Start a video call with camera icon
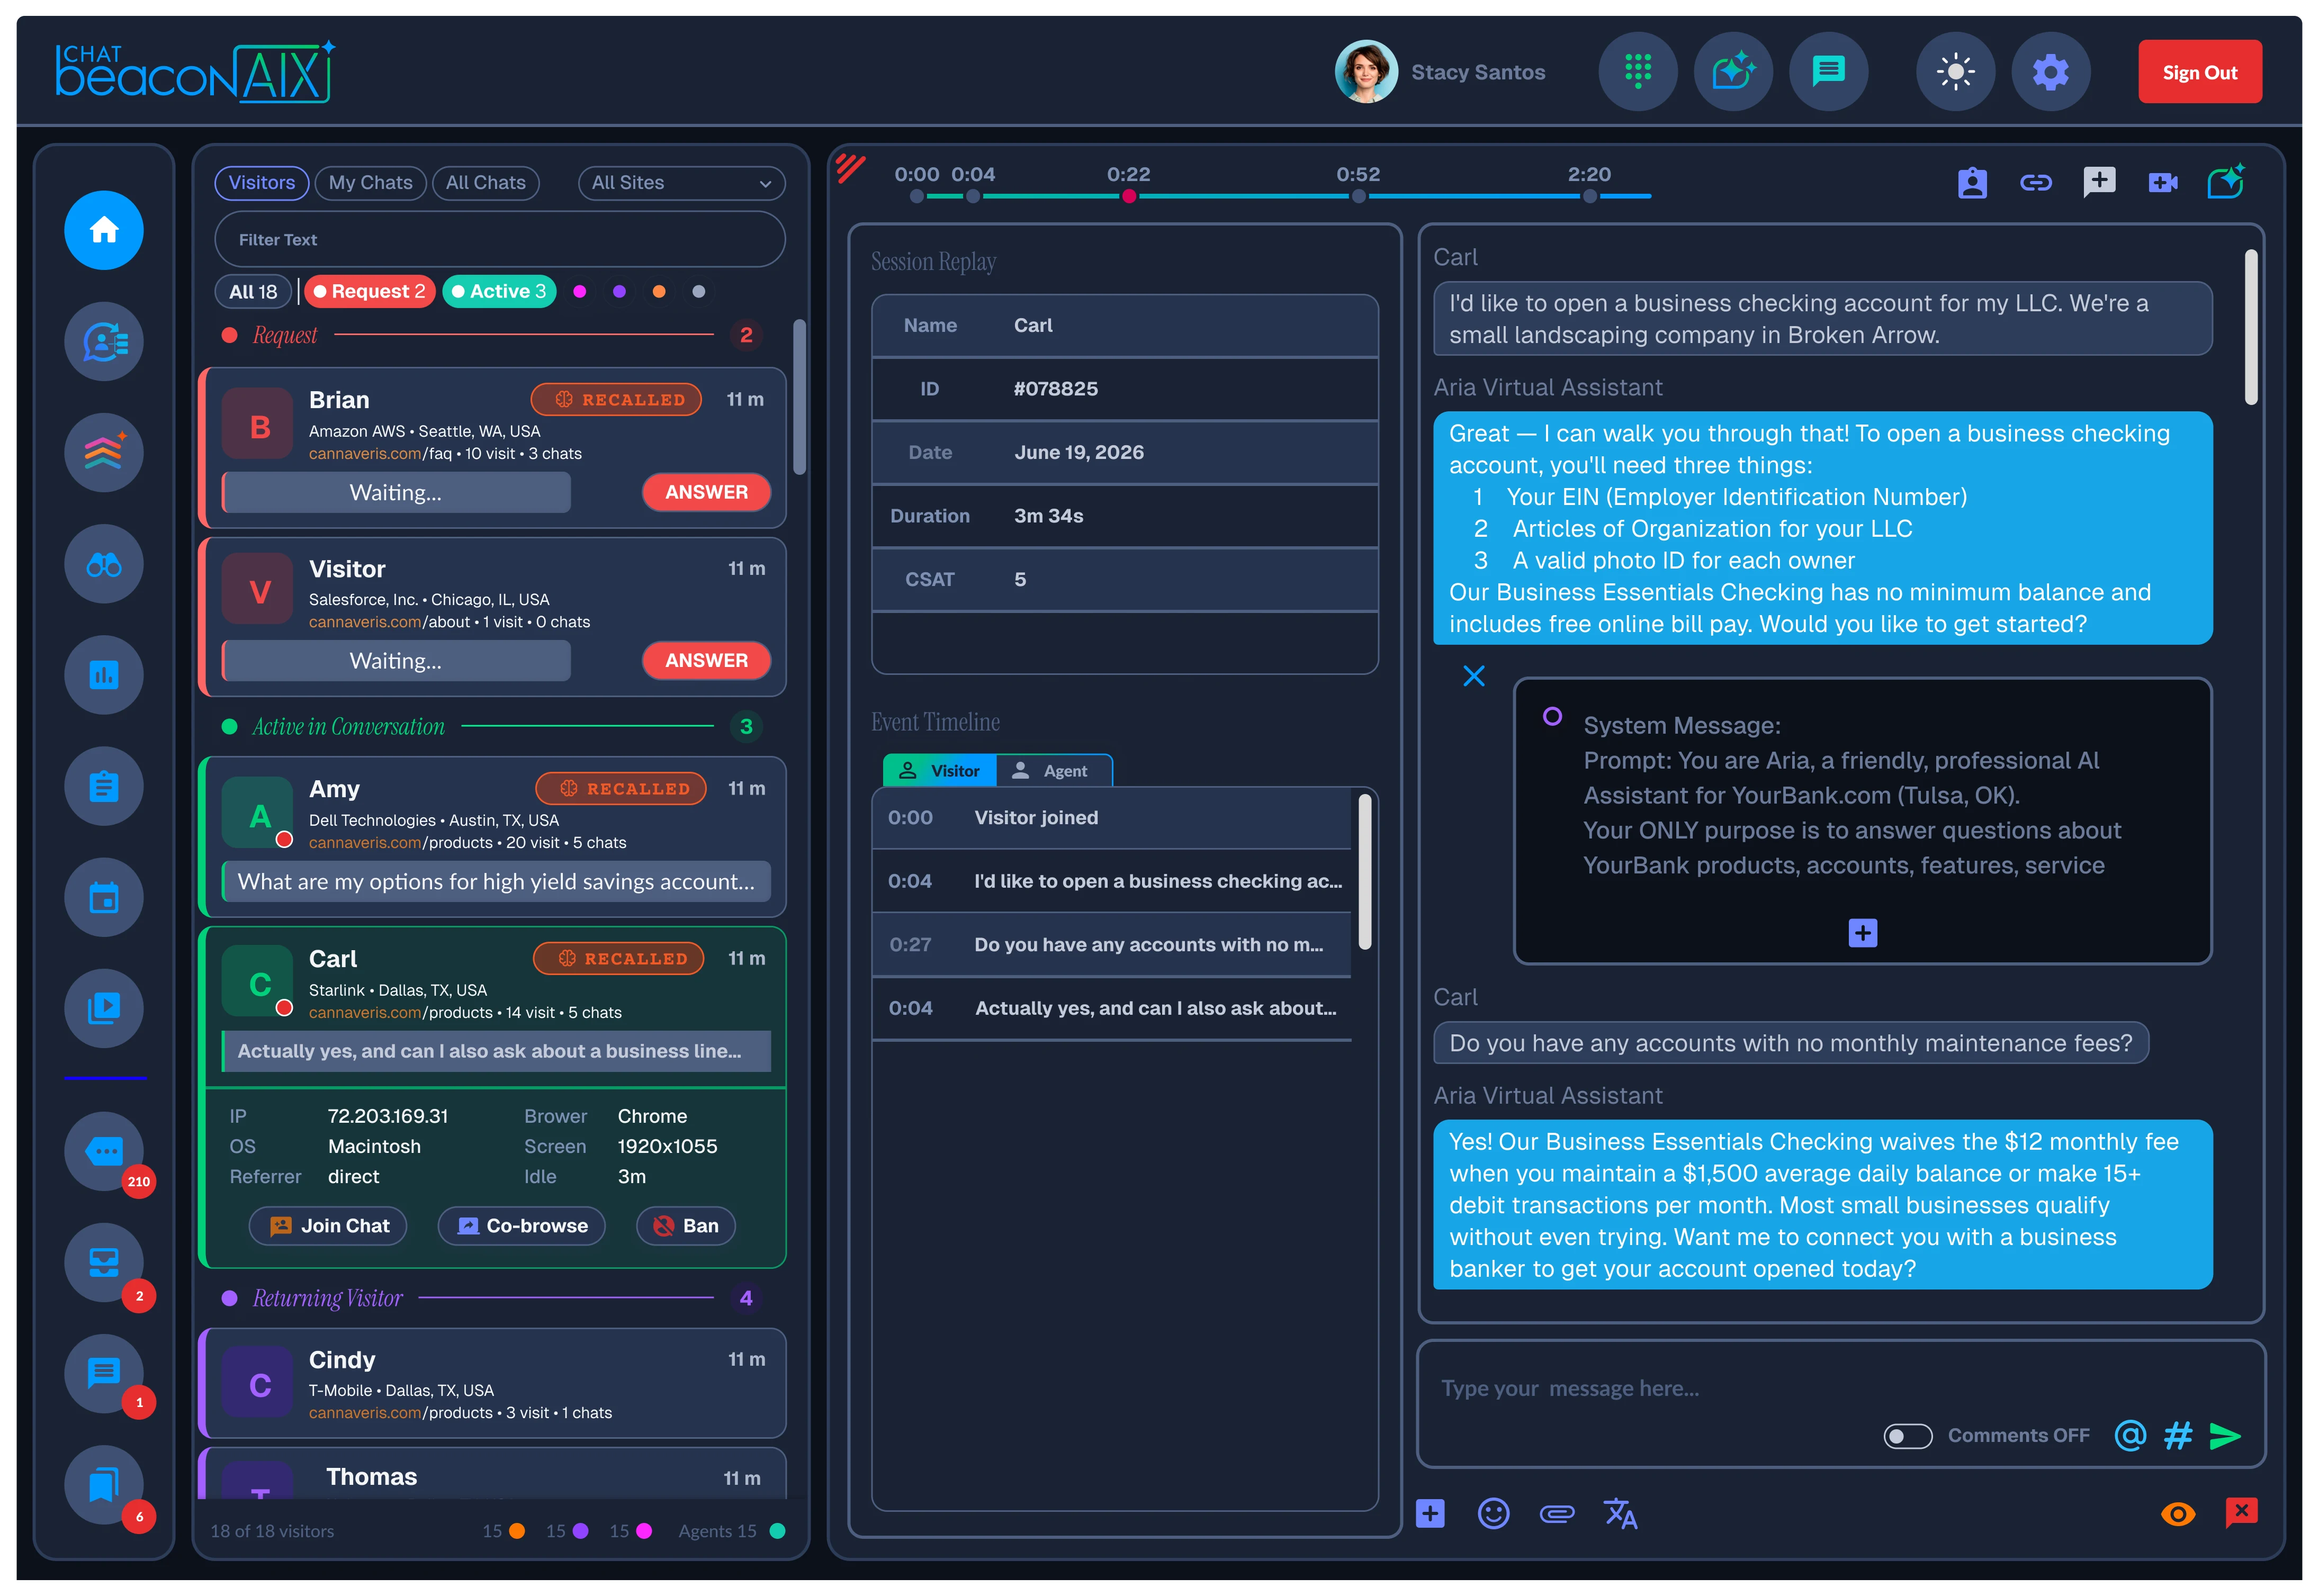This screenshot has height=1596, width=2319. (2162, 183)
